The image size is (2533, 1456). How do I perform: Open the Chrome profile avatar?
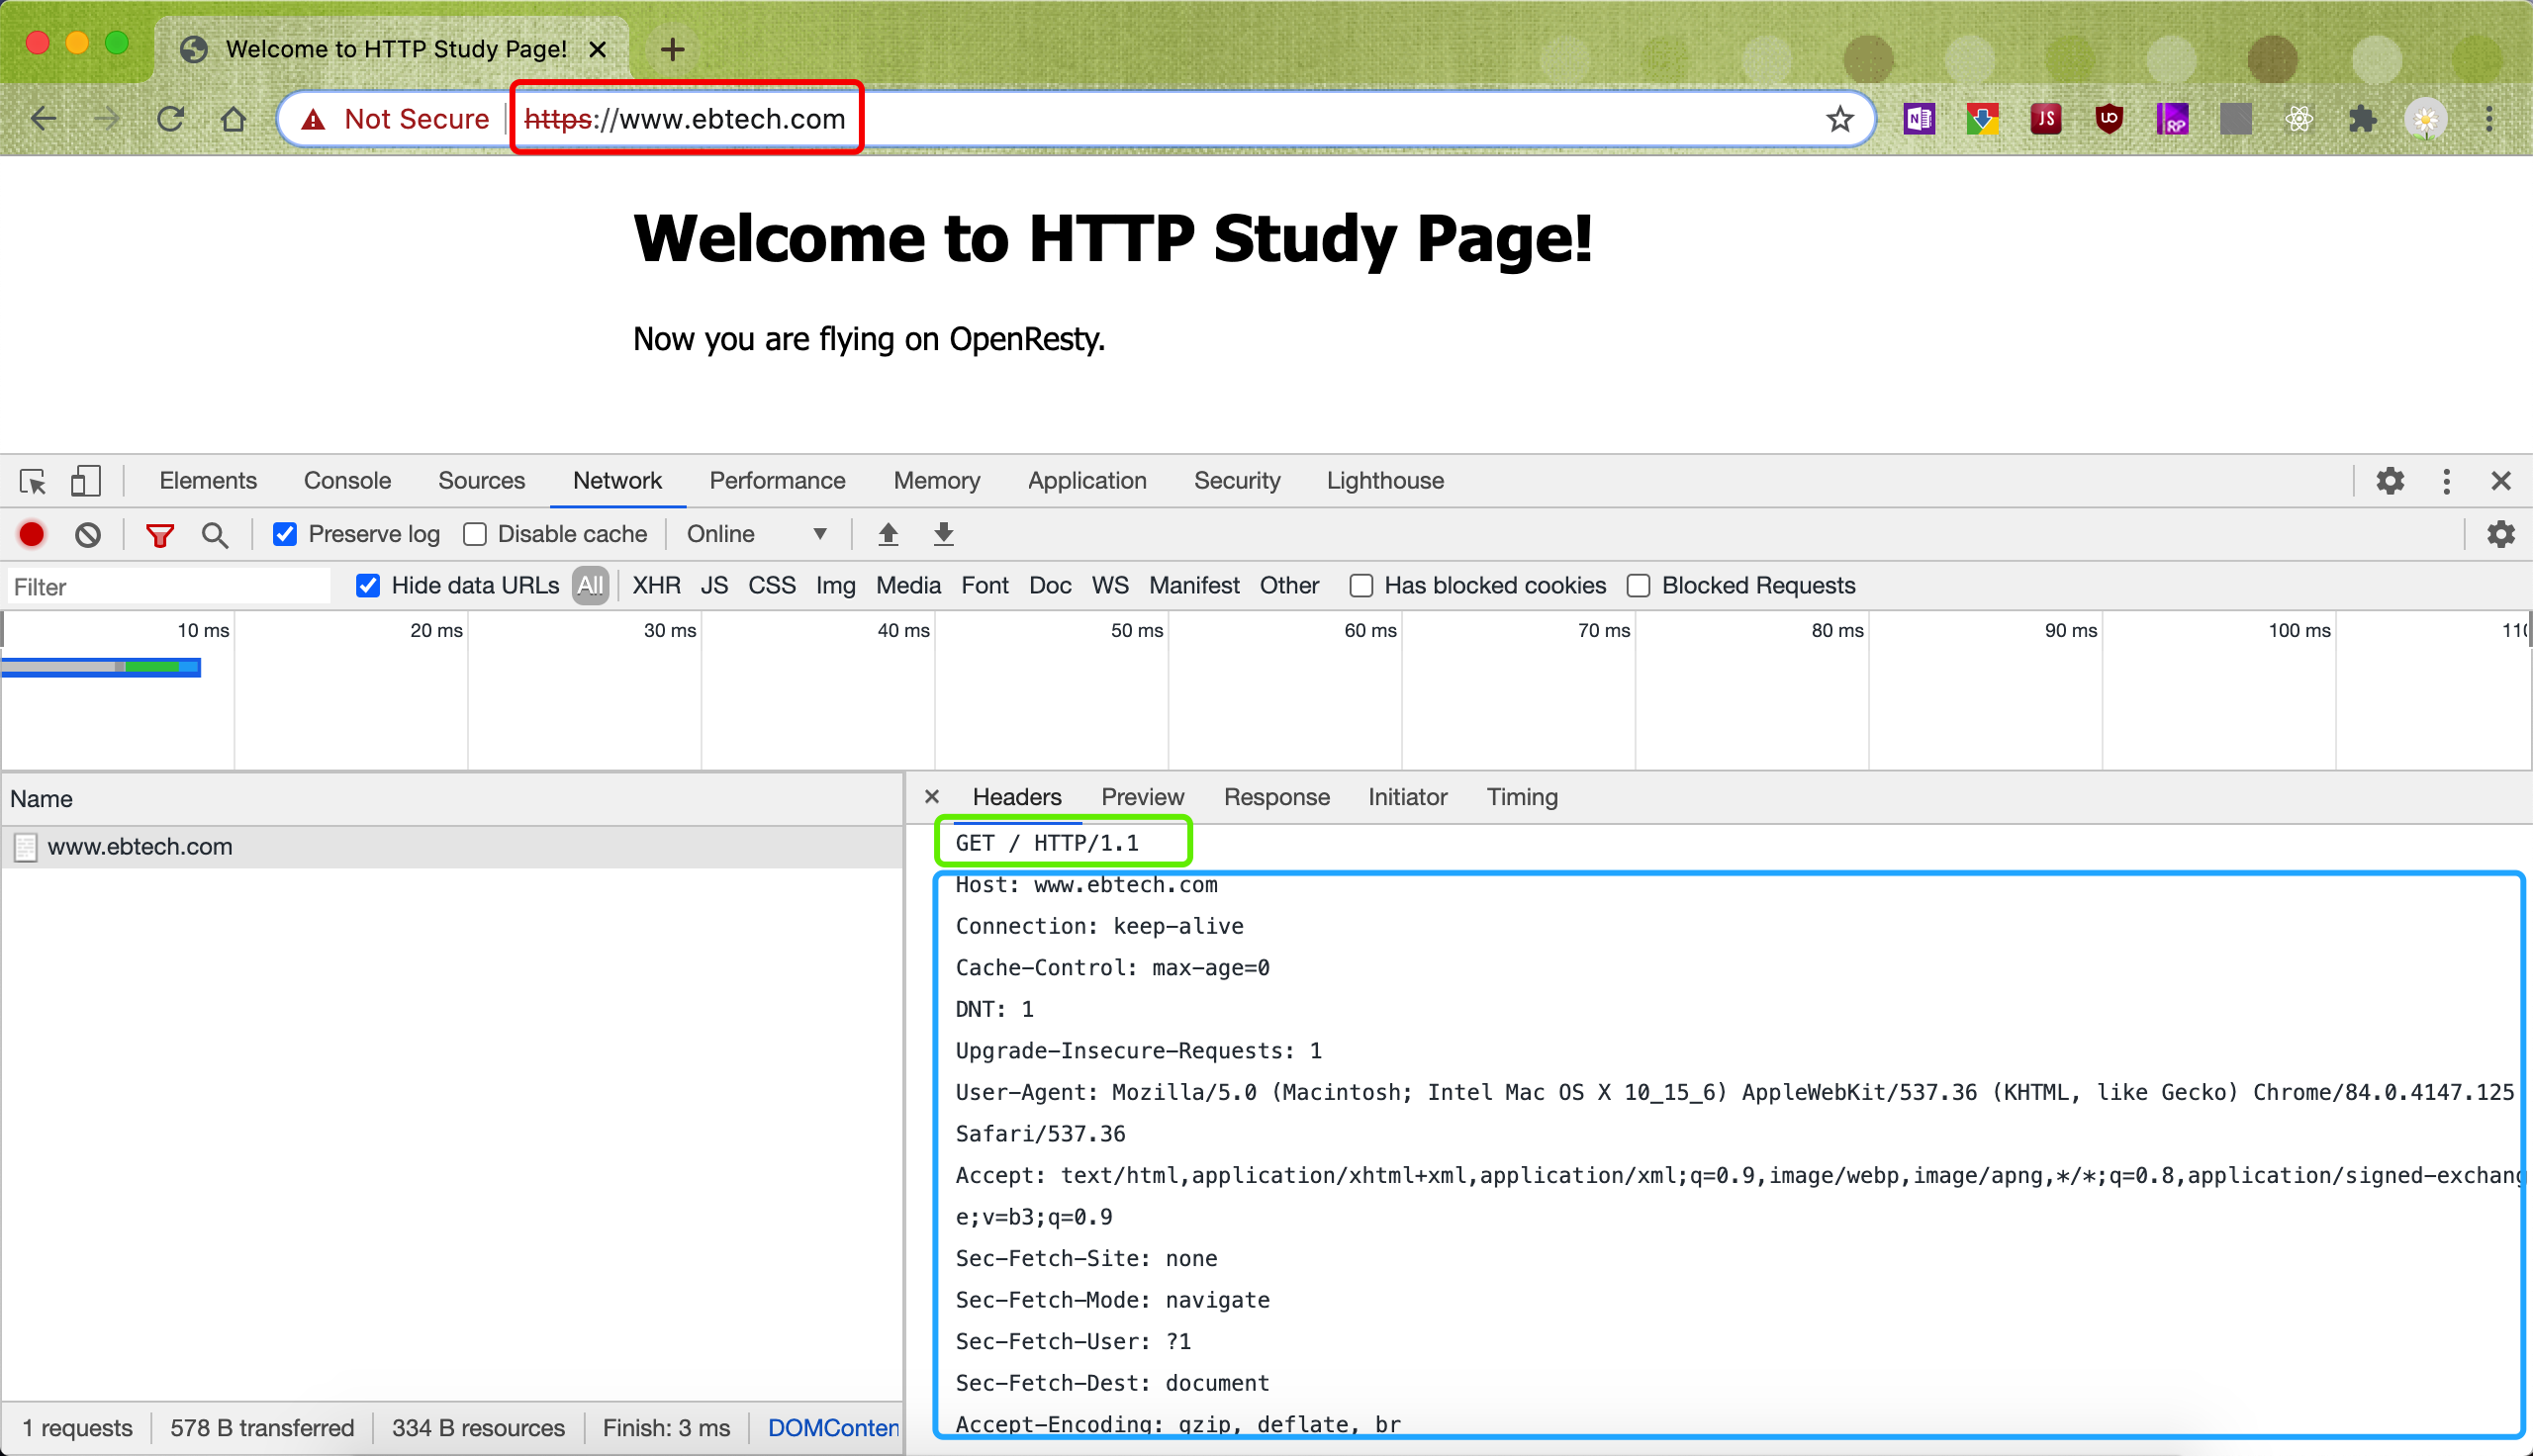(2425, 120)
